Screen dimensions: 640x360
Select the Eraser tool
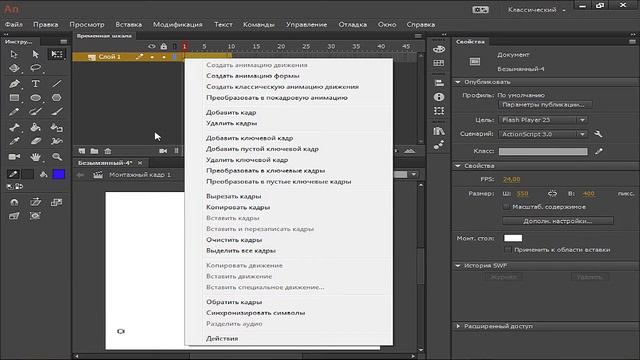pos(36,141)
